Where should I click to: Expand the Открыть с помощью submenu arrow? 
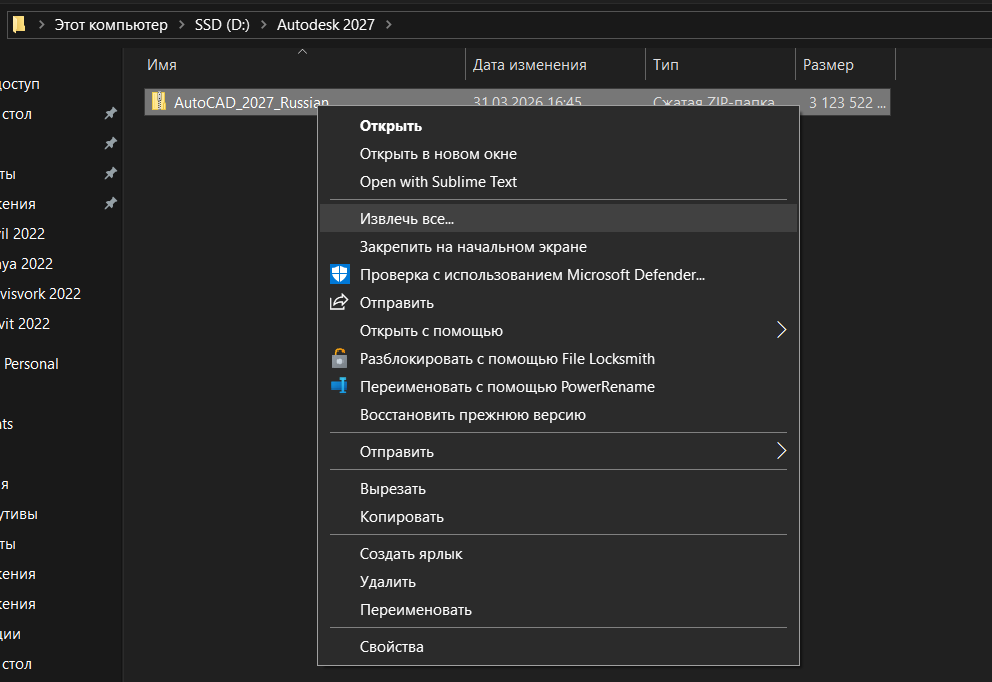pos(781,330)
